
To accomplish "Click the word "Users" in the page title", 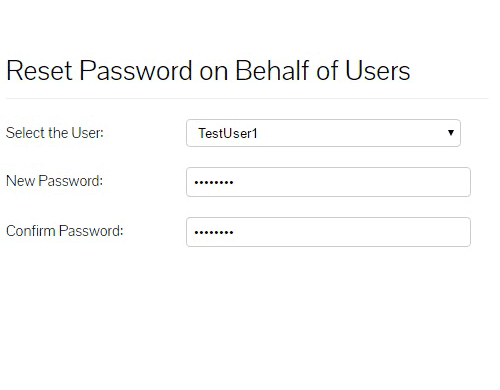I will click(x=377, y=70).
